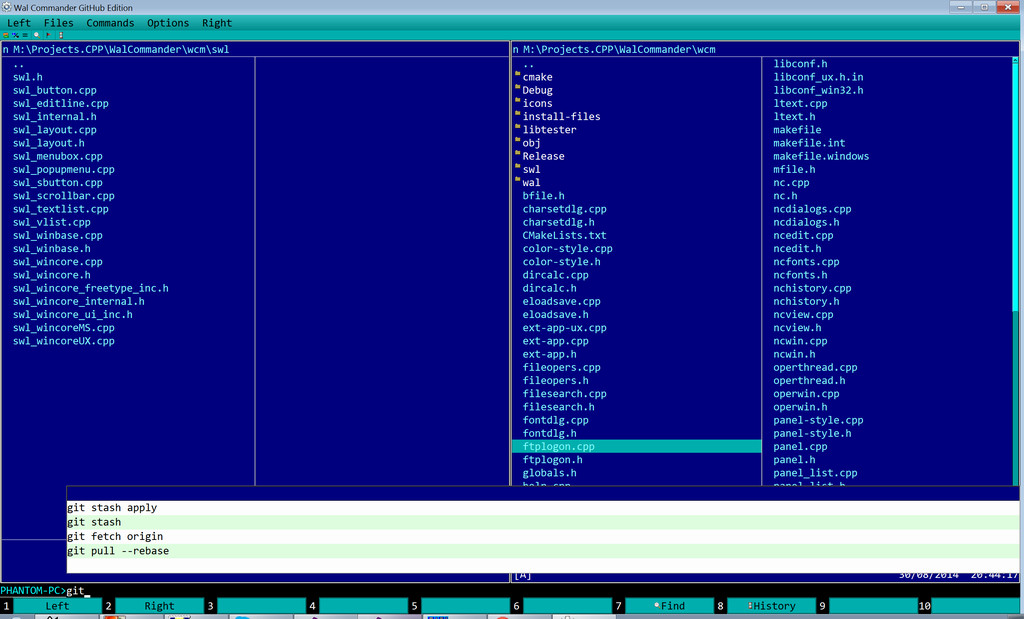Select swl_wincore_freetype_inc.h in left panel
Screen dimensions: 1024x619
click(x=91, y=288)
